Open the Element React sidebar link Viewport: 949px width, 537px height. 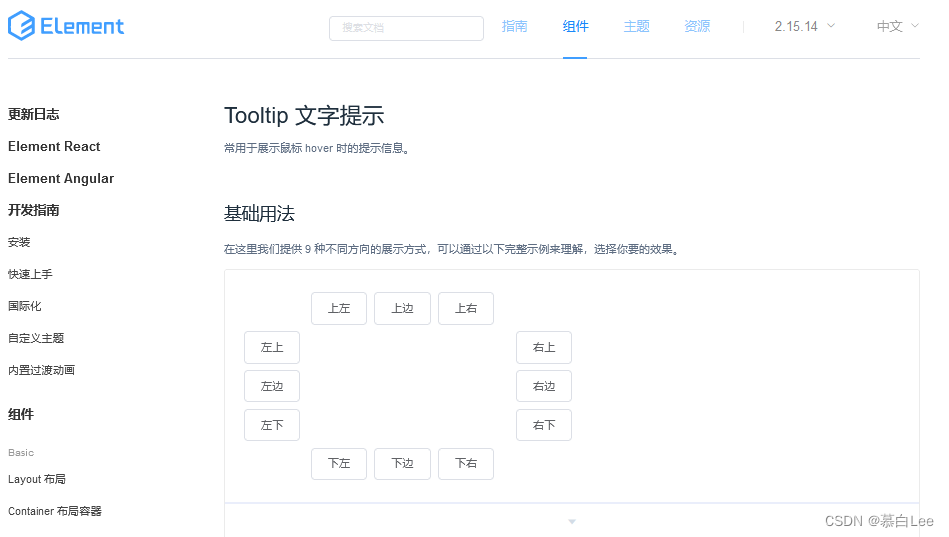coord(54,147)
